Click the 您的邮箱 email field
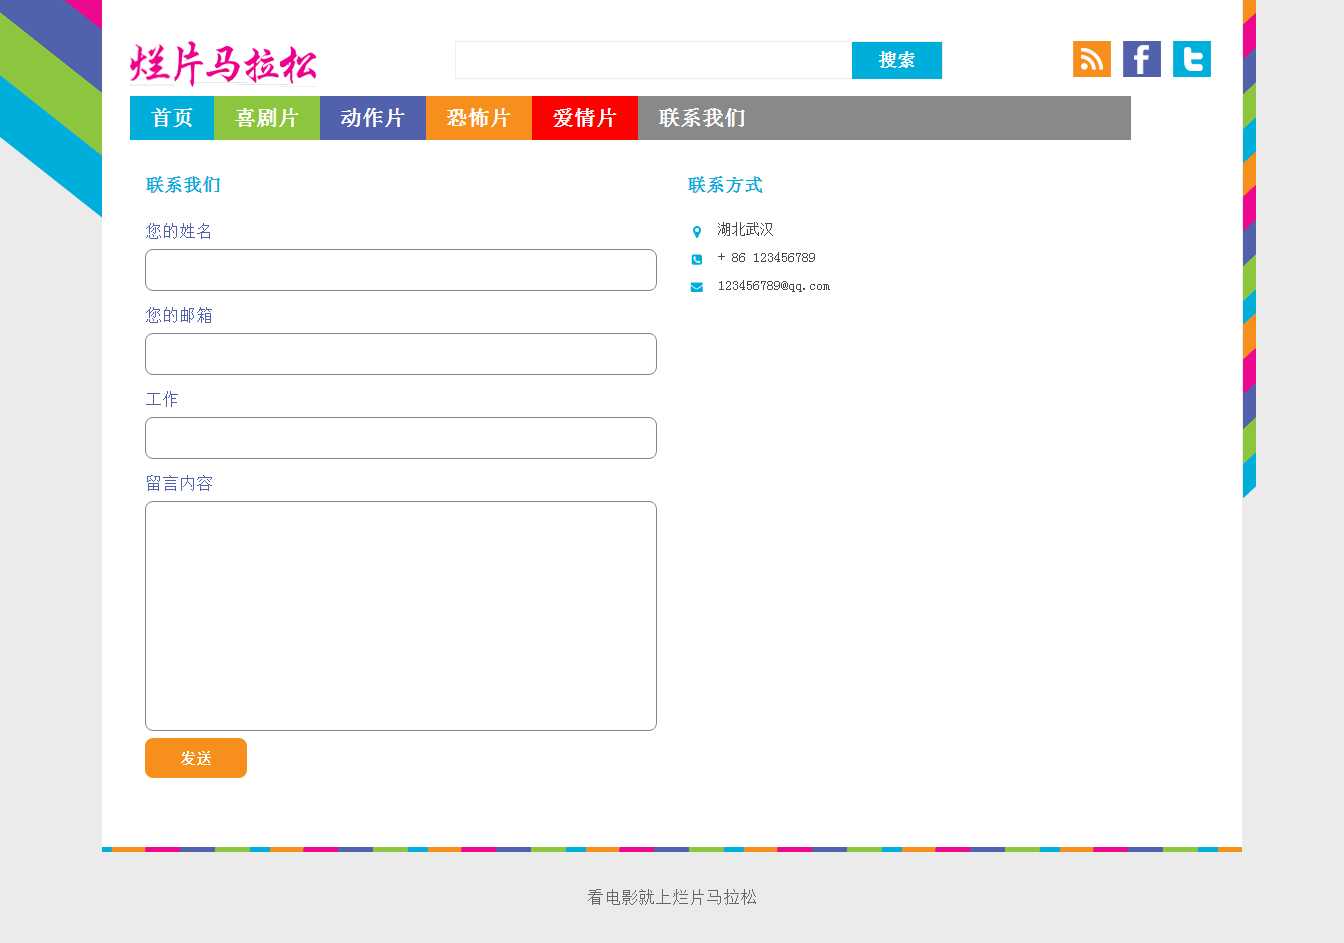The image size is (1344, 943). point(401,354)
